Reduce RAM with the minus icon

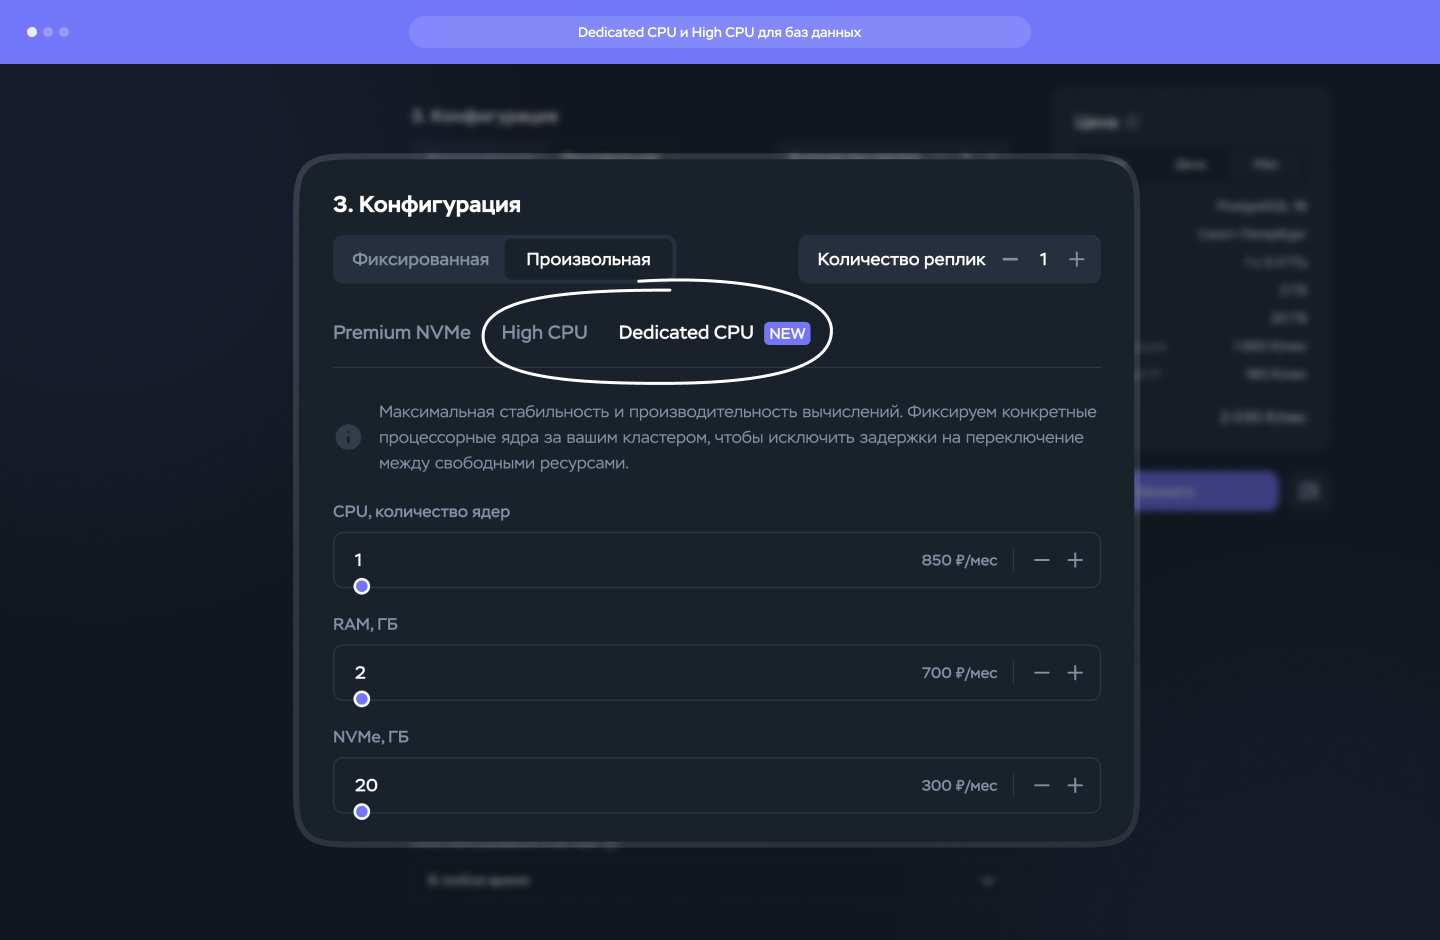(x=1042, y=673)
